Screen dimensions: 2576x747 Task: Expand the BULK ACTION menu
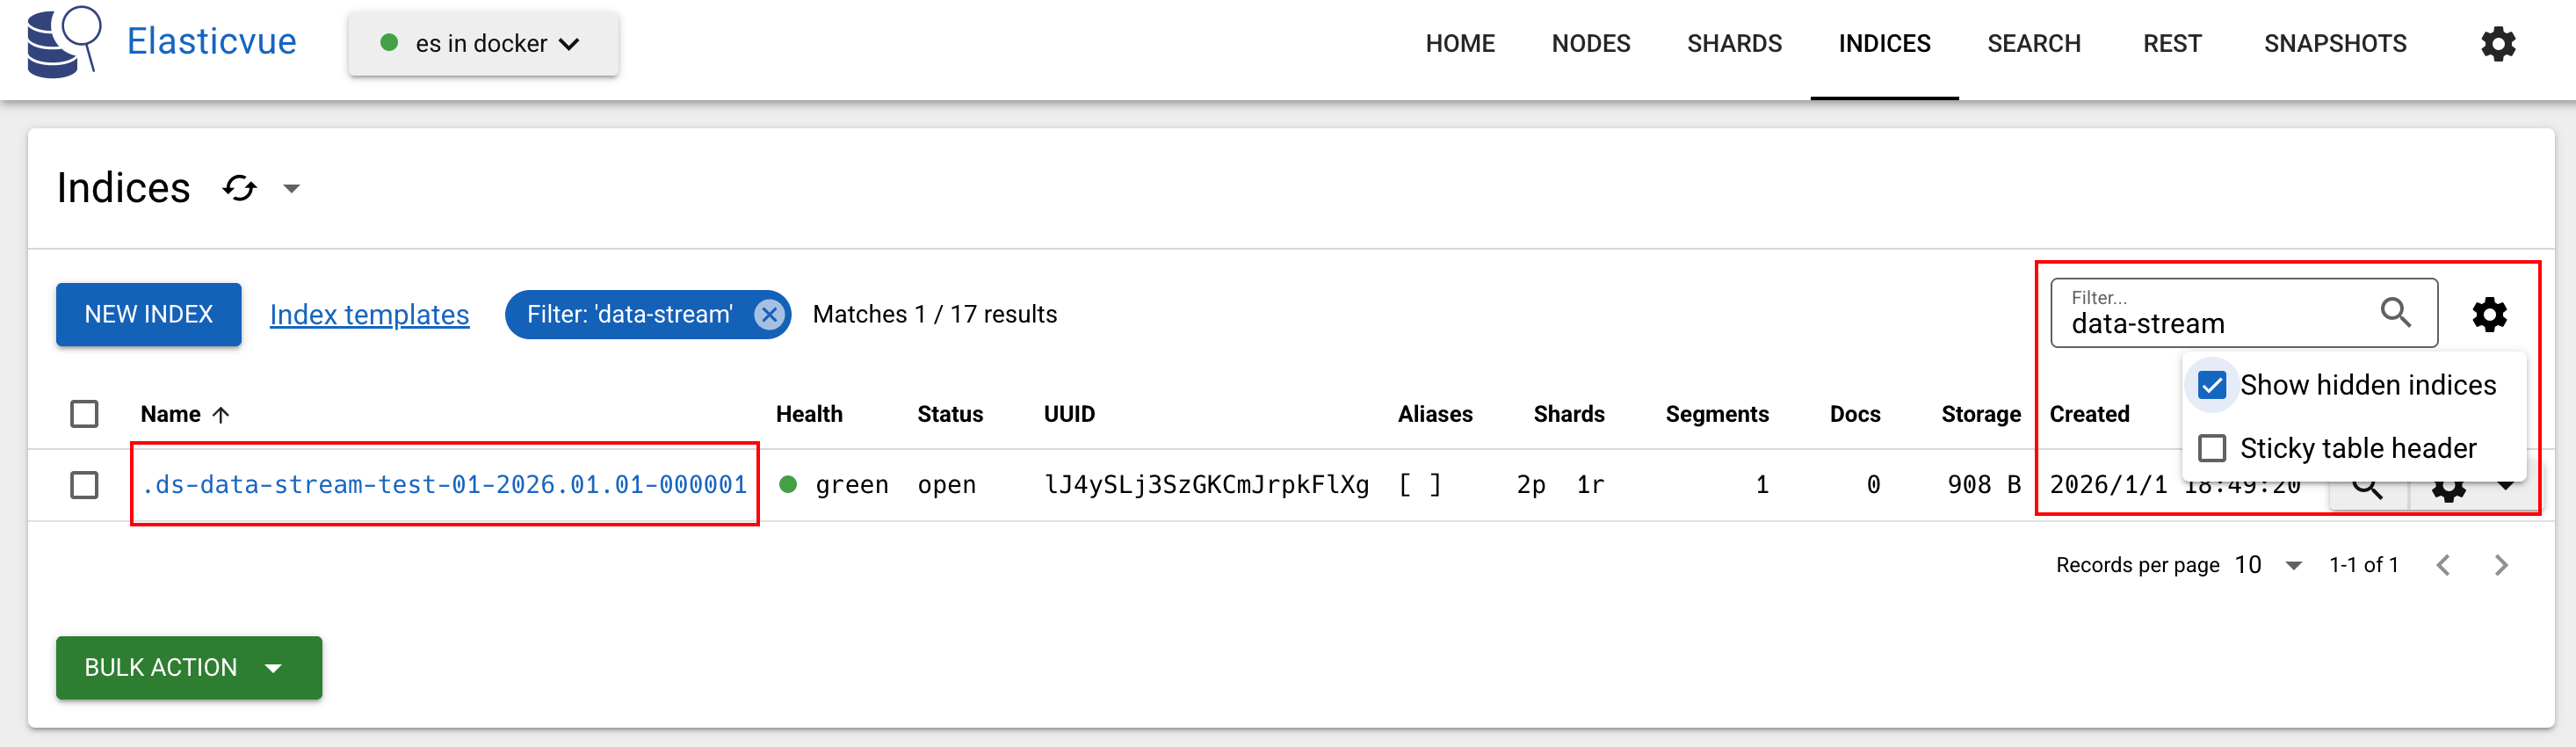tap(189, 667)
